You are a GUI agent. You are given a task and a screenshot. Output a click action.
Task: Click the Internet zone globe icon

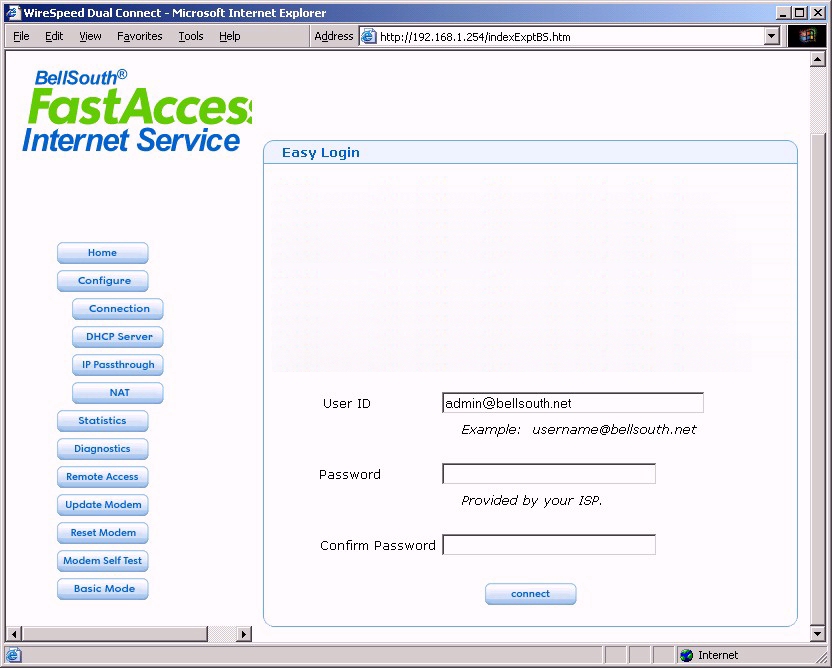click(687, 655)
